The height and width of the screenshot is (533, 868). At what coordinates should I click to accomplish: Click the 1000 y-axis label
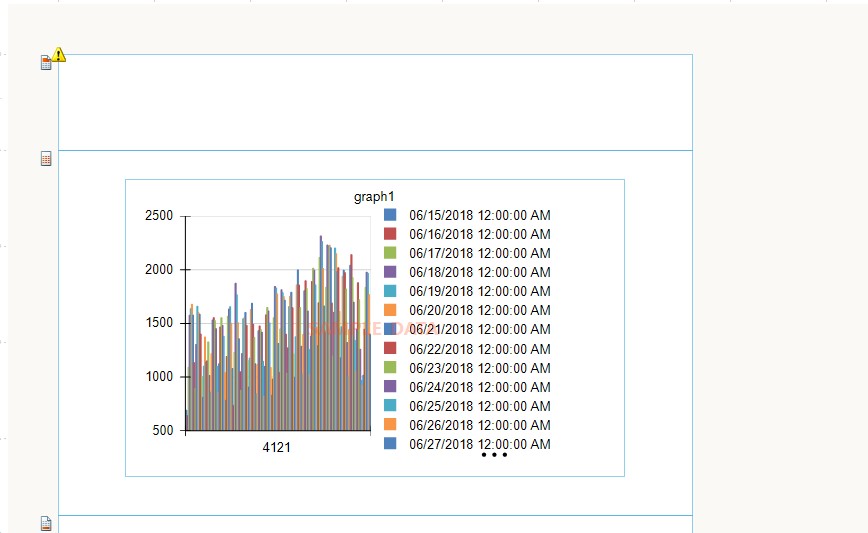pos(159,377)
